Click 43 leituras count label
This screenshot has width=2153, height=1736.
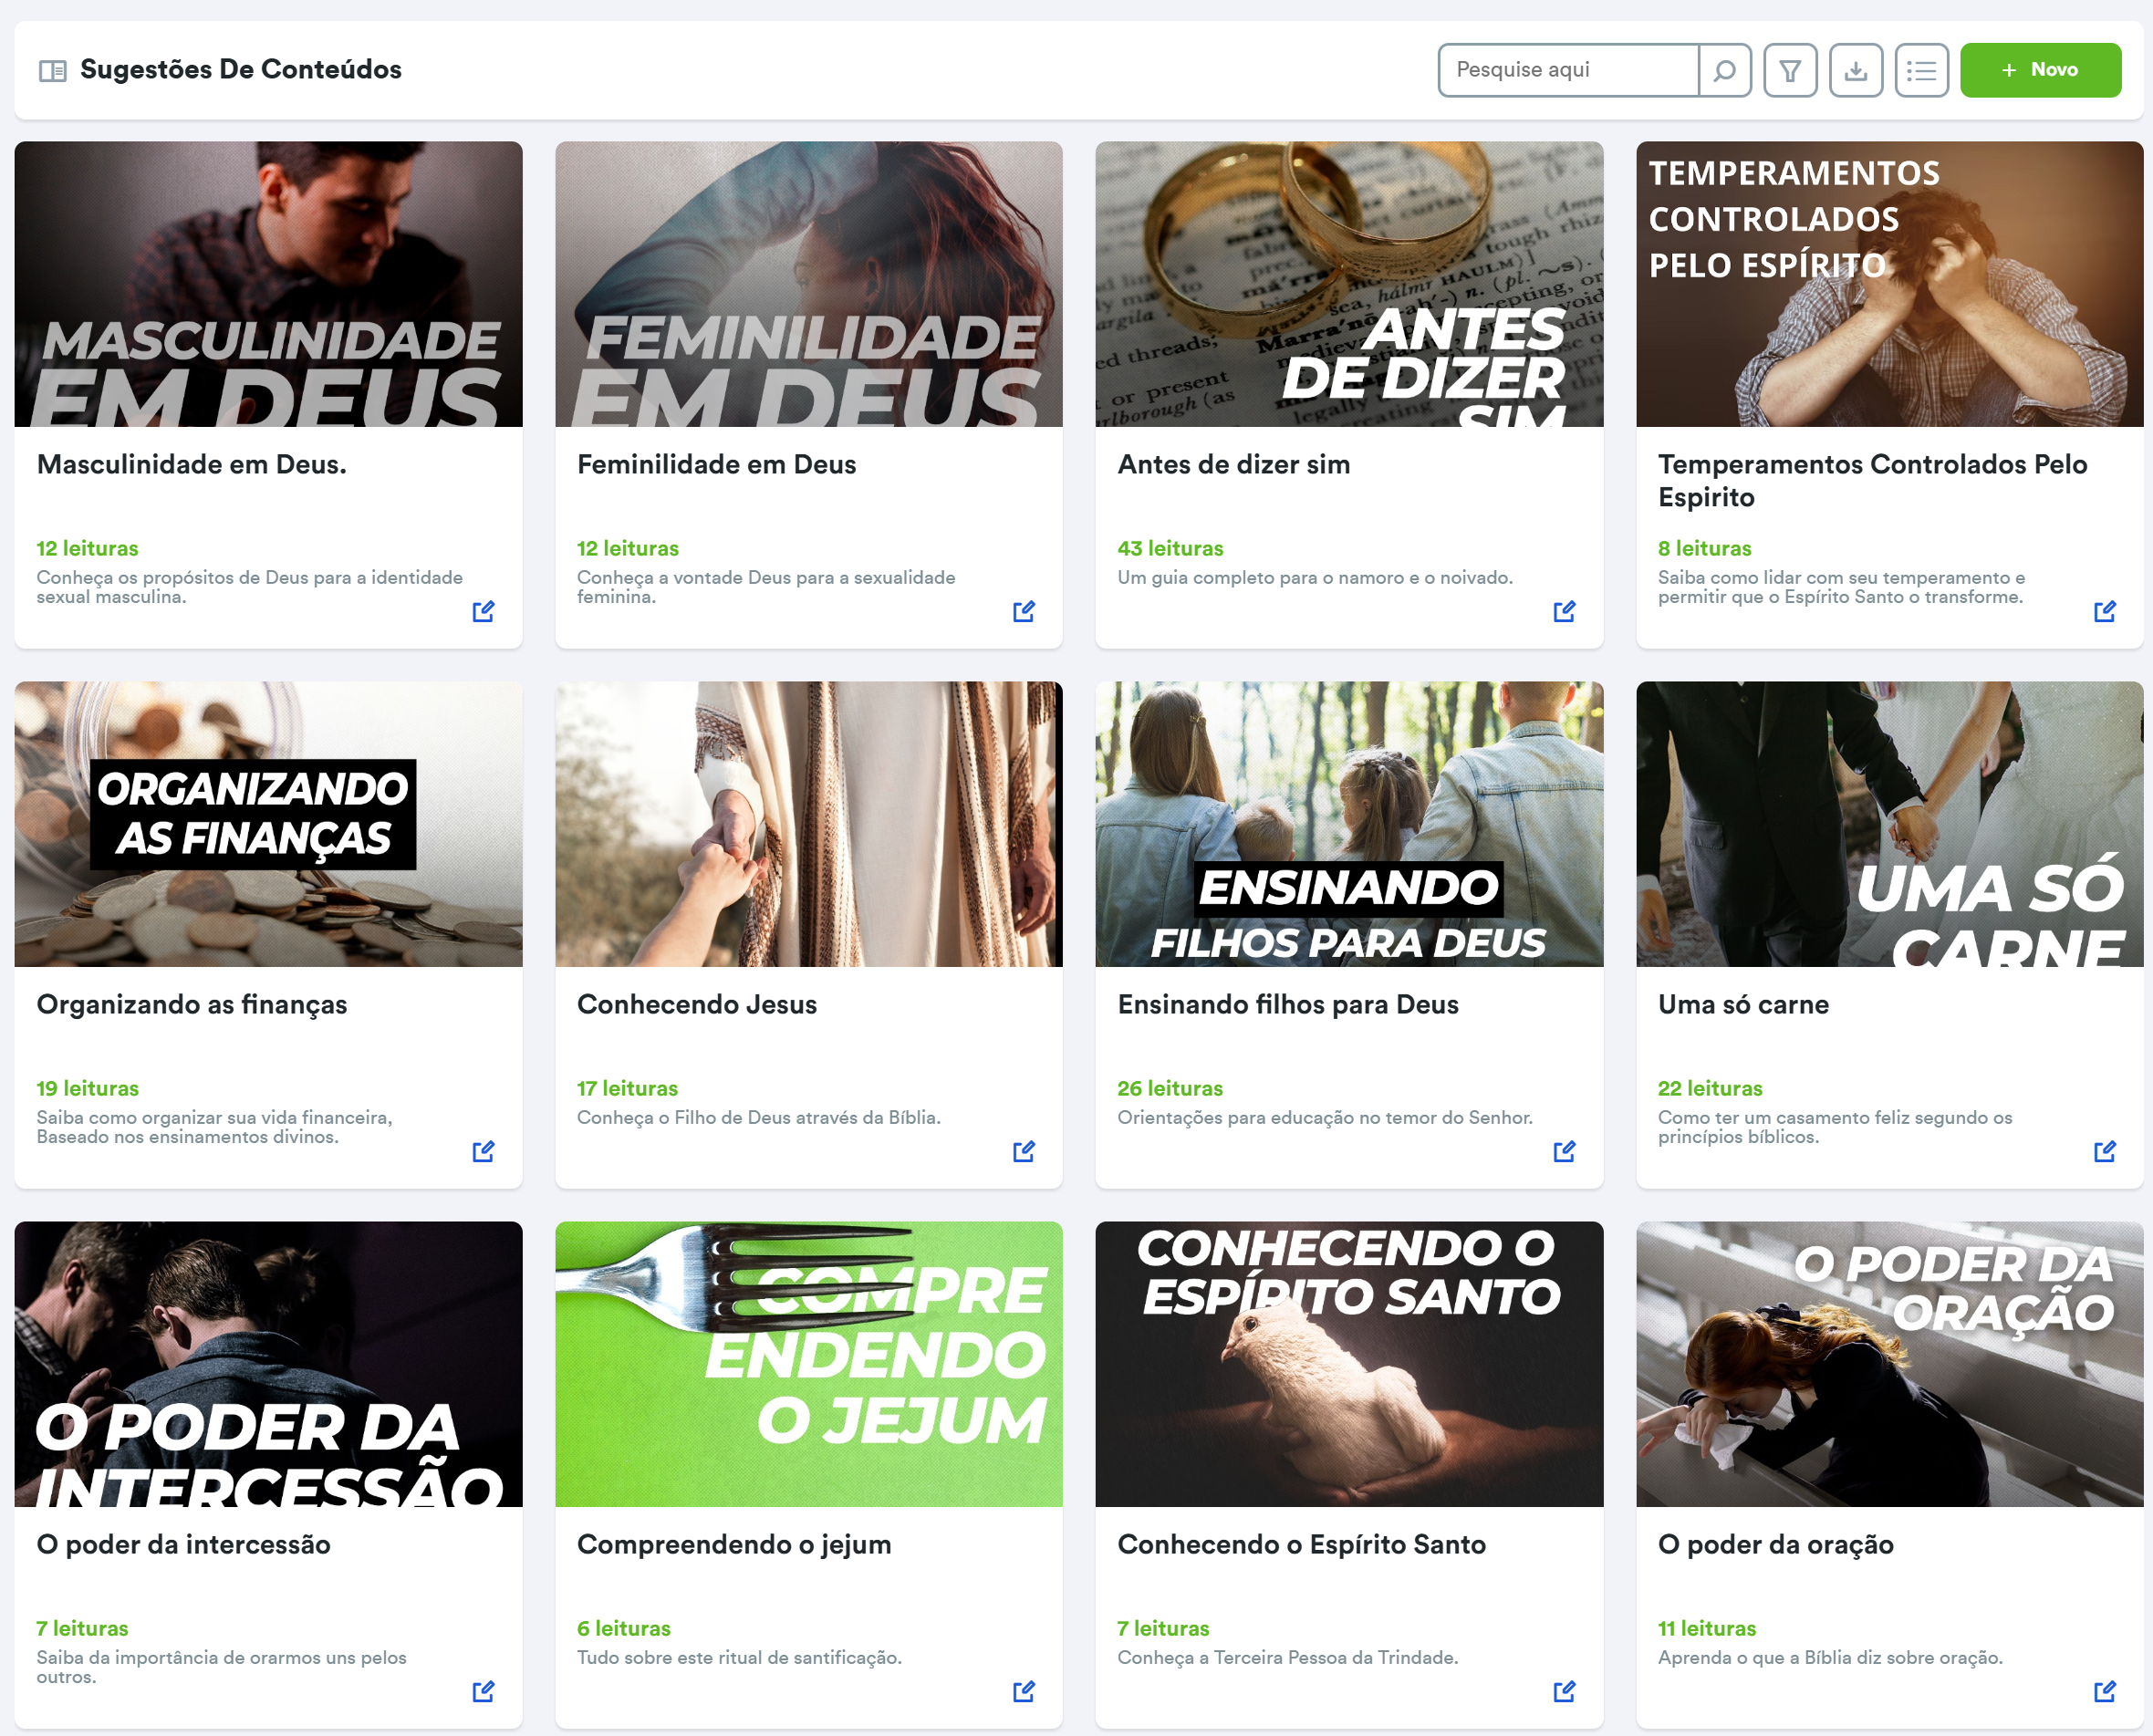[1170, 548]
